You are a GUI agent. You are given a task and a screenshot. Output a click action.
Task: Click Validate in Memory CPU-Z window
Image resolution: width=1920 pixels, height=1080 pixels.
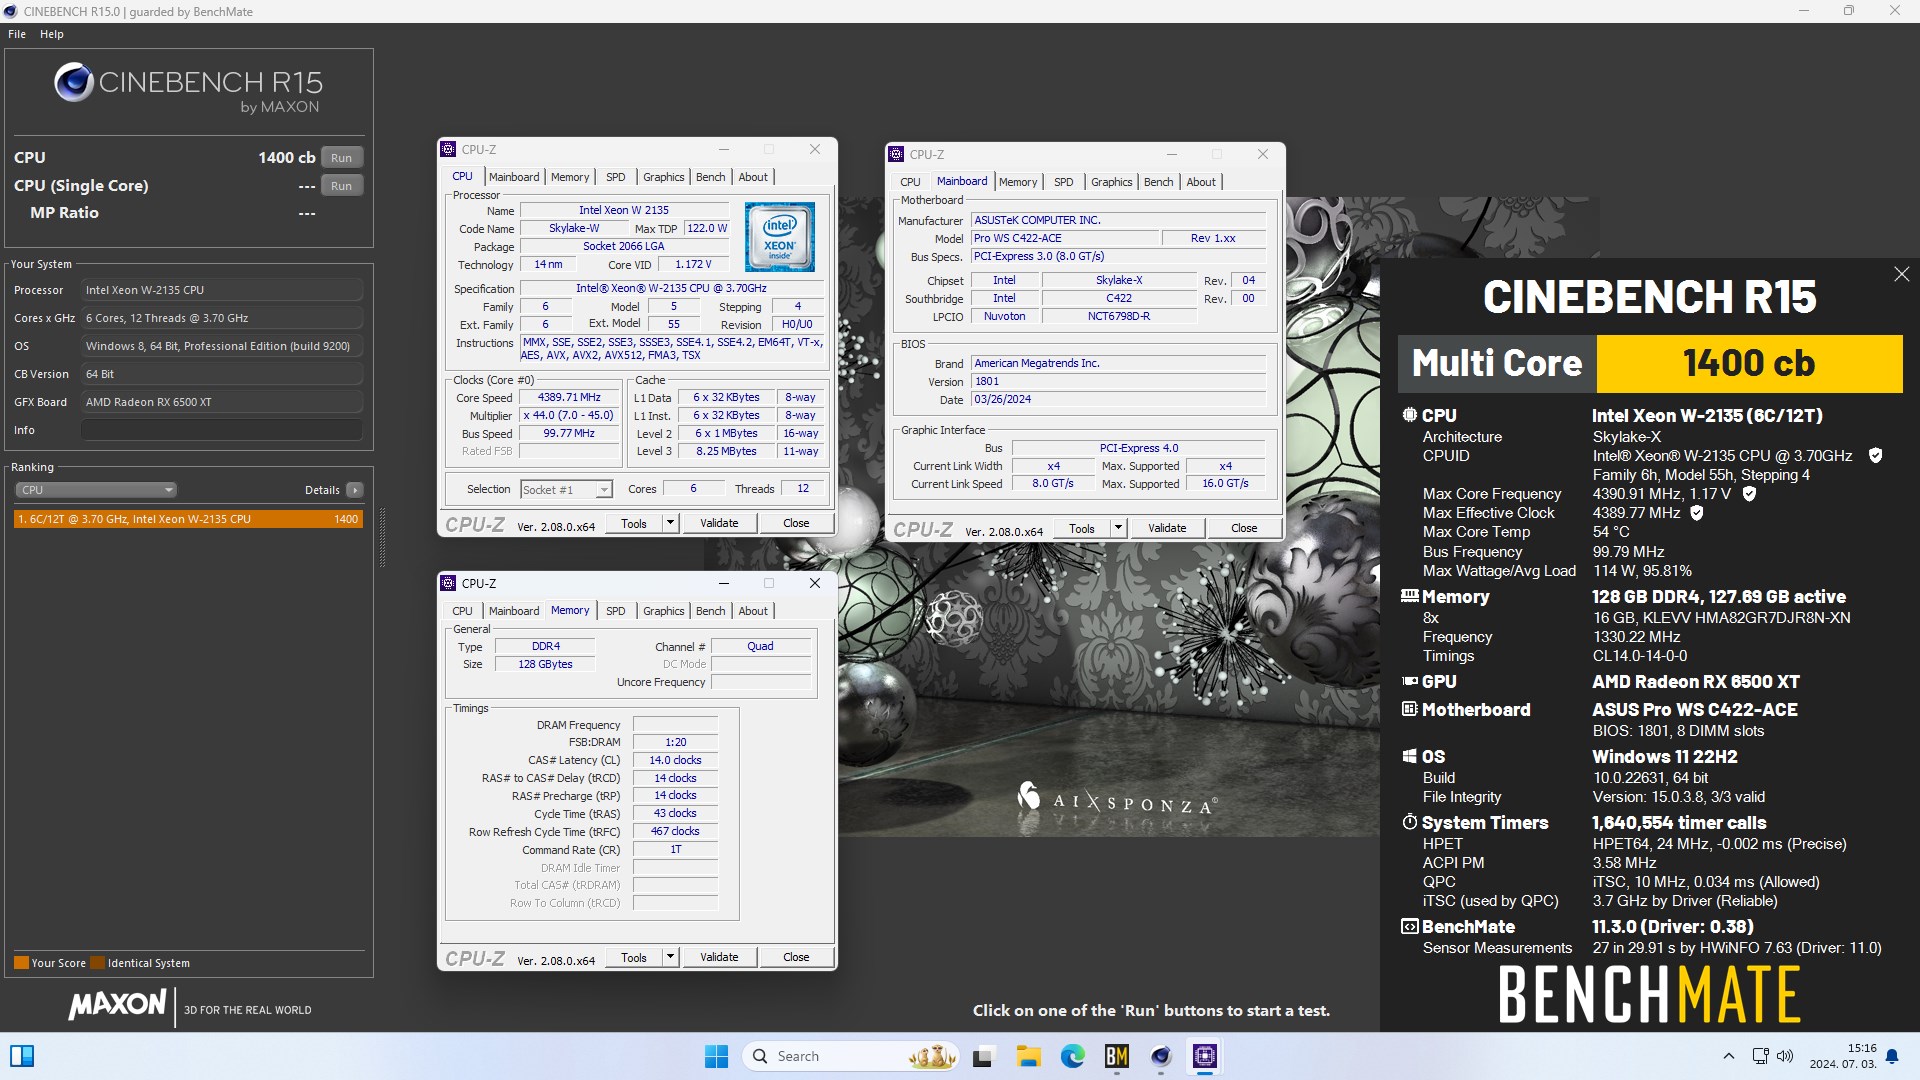point(719,957)
